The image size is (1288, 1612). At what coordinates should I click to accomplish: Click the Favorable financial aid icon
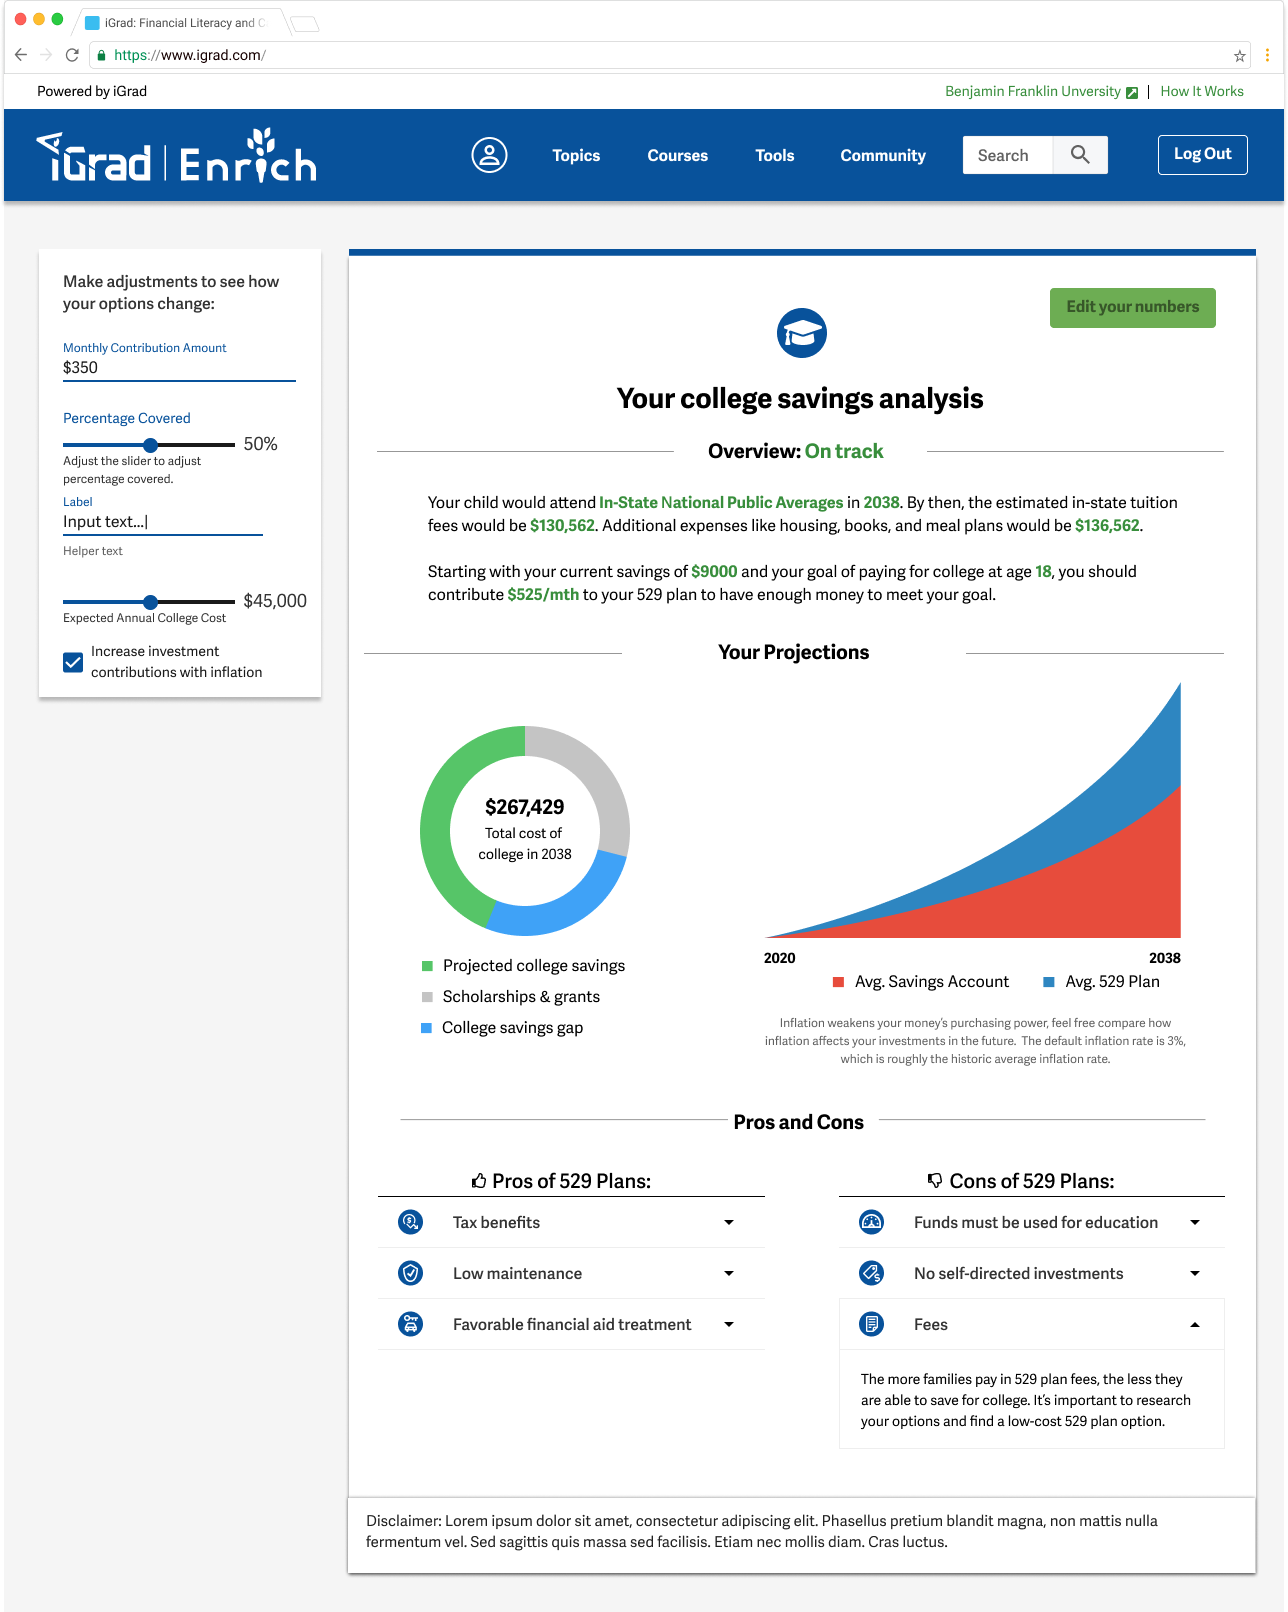pos(411,1323)
